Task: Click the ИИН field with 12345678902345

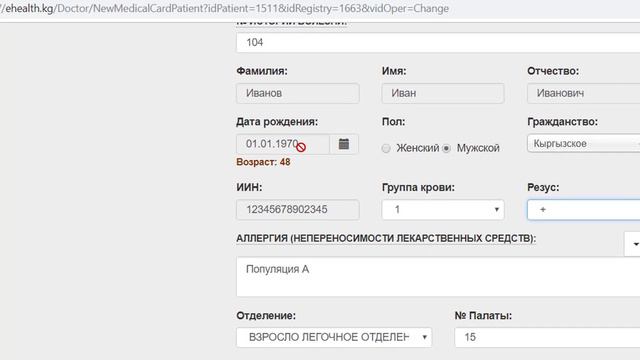Action: pos(298,209)
